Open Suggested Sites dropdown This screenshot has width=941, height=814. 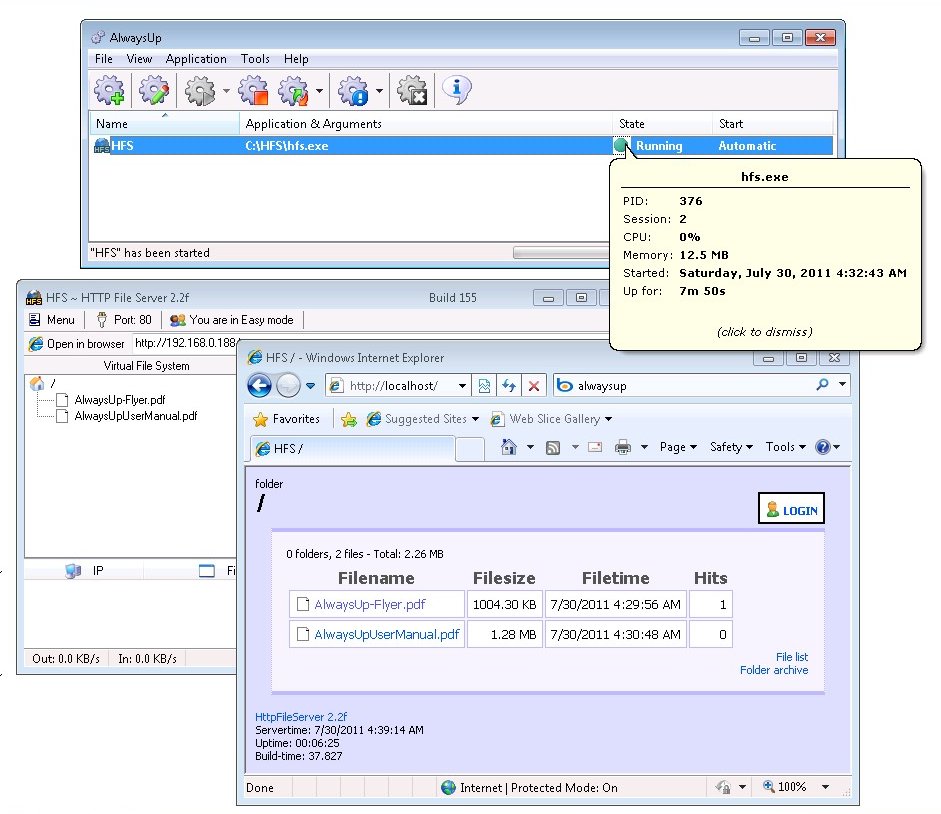click(422, 419)
